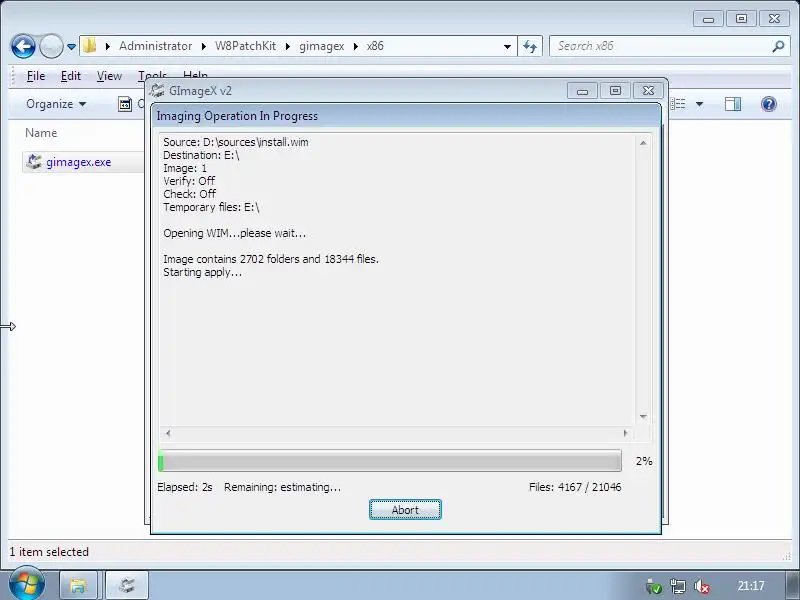Open the network tray icon
800x600 pixels.
click(678, 587)
